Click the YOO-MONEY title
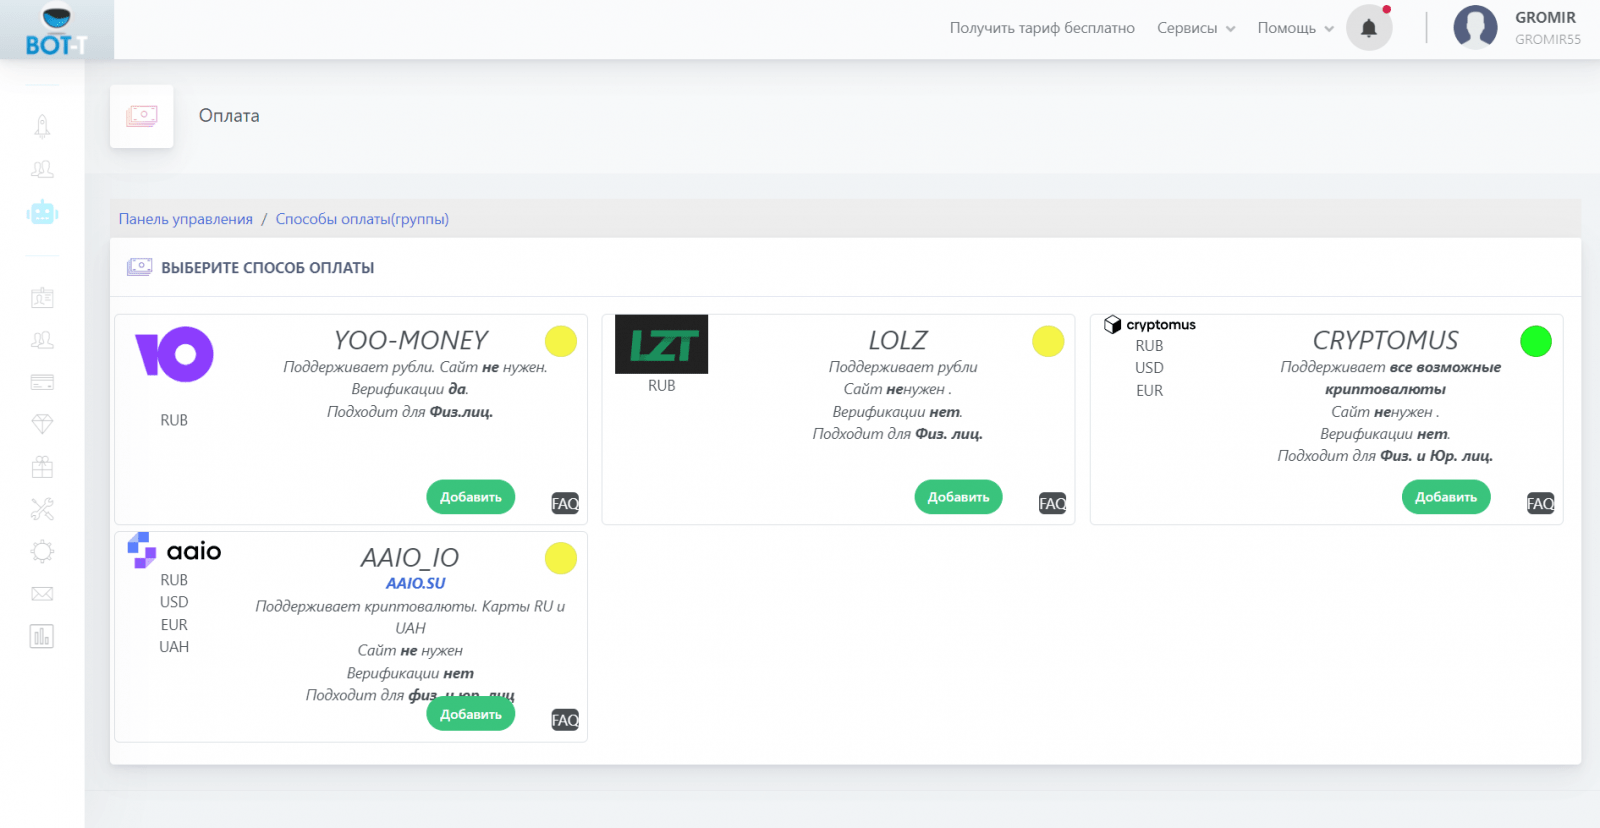This screenshot has width=1600, height=828. pyautogui.click(x=411, y=341)
